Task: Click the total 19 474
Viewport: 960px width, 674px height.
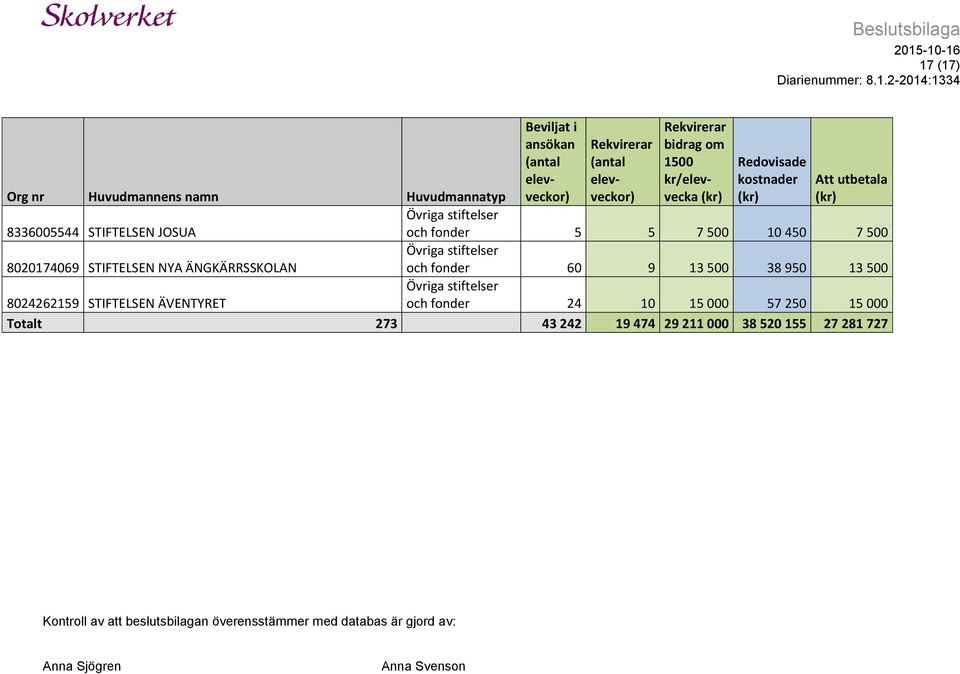Action: click(x=635, y=323)
